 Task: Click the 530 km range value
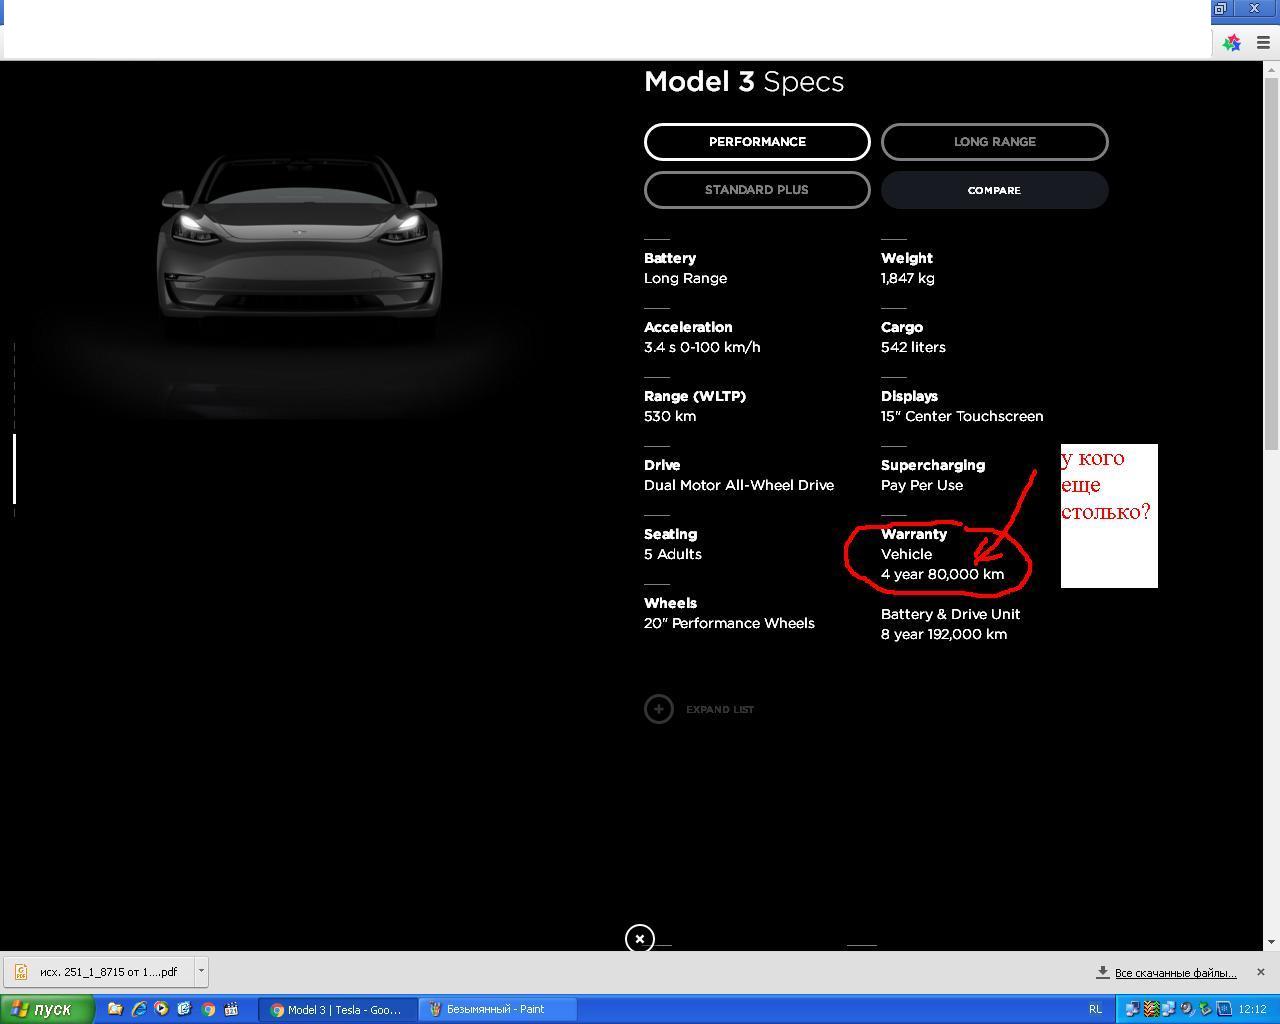(x=670, y=416)
